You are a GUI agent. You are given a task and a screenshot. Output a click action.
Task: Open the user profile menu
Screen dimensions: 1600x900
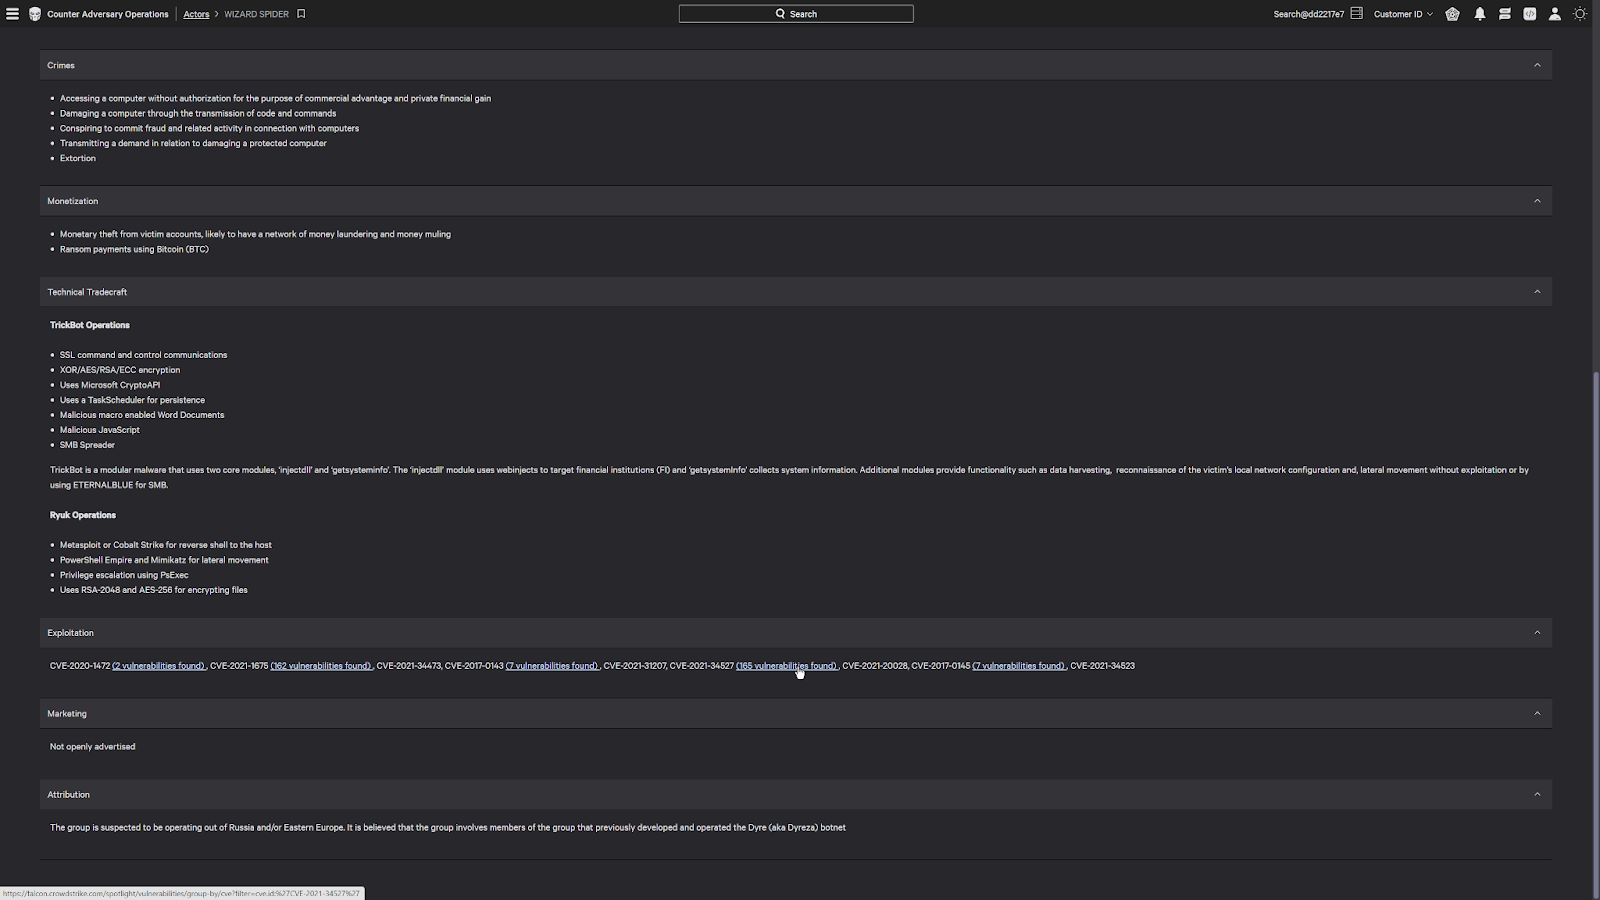(1555, 14)
